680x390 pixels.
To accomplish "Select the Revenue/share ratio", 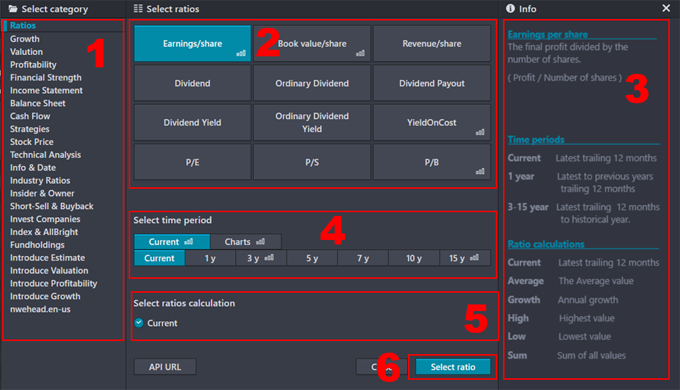I will click(432, 43).
